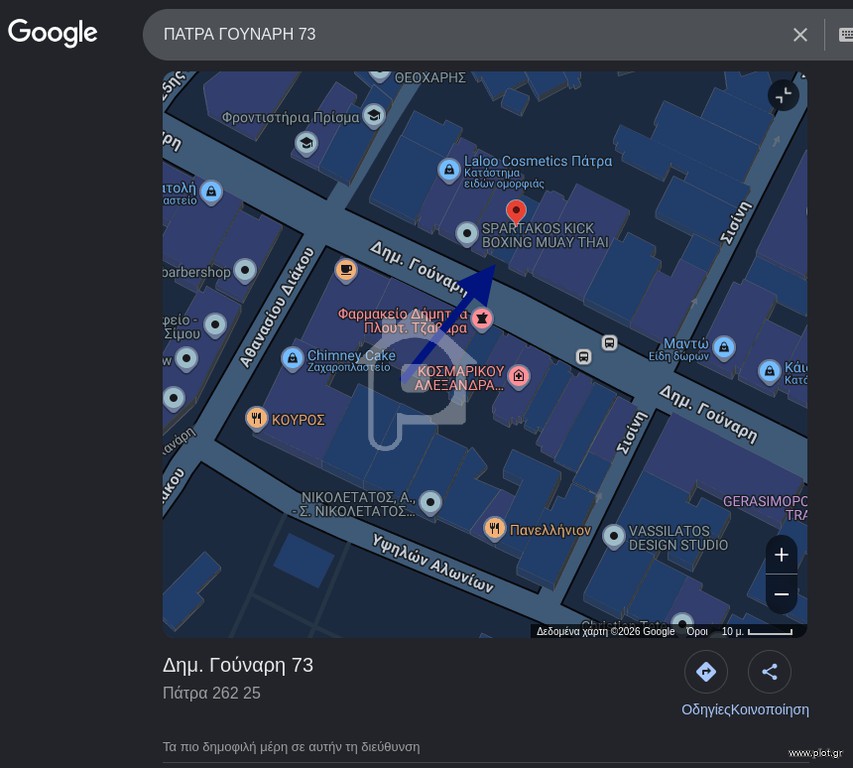Collapse the expanded map view

click(x=783, y=95)
